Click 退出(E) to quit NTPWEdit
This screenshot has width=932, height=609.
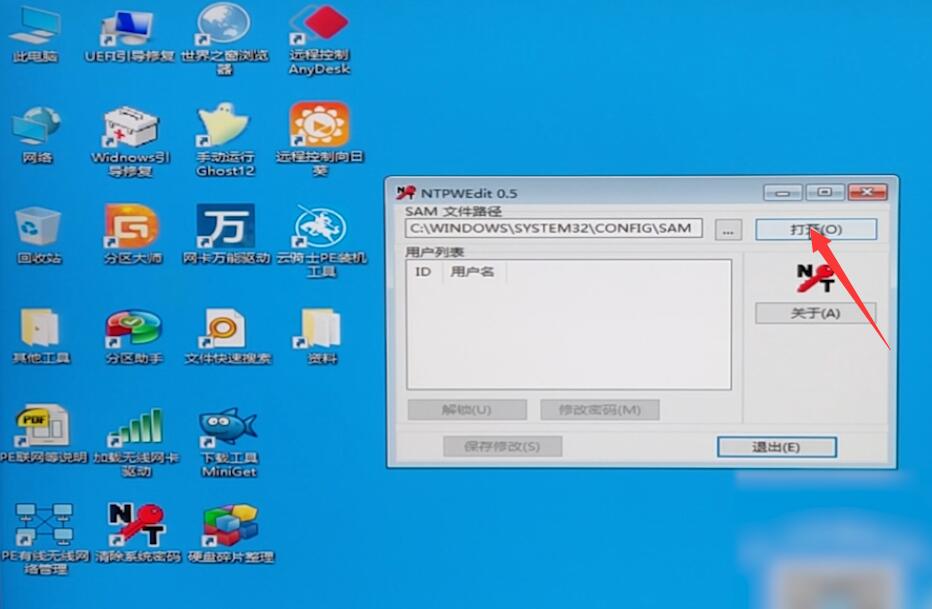coord(776,446)
